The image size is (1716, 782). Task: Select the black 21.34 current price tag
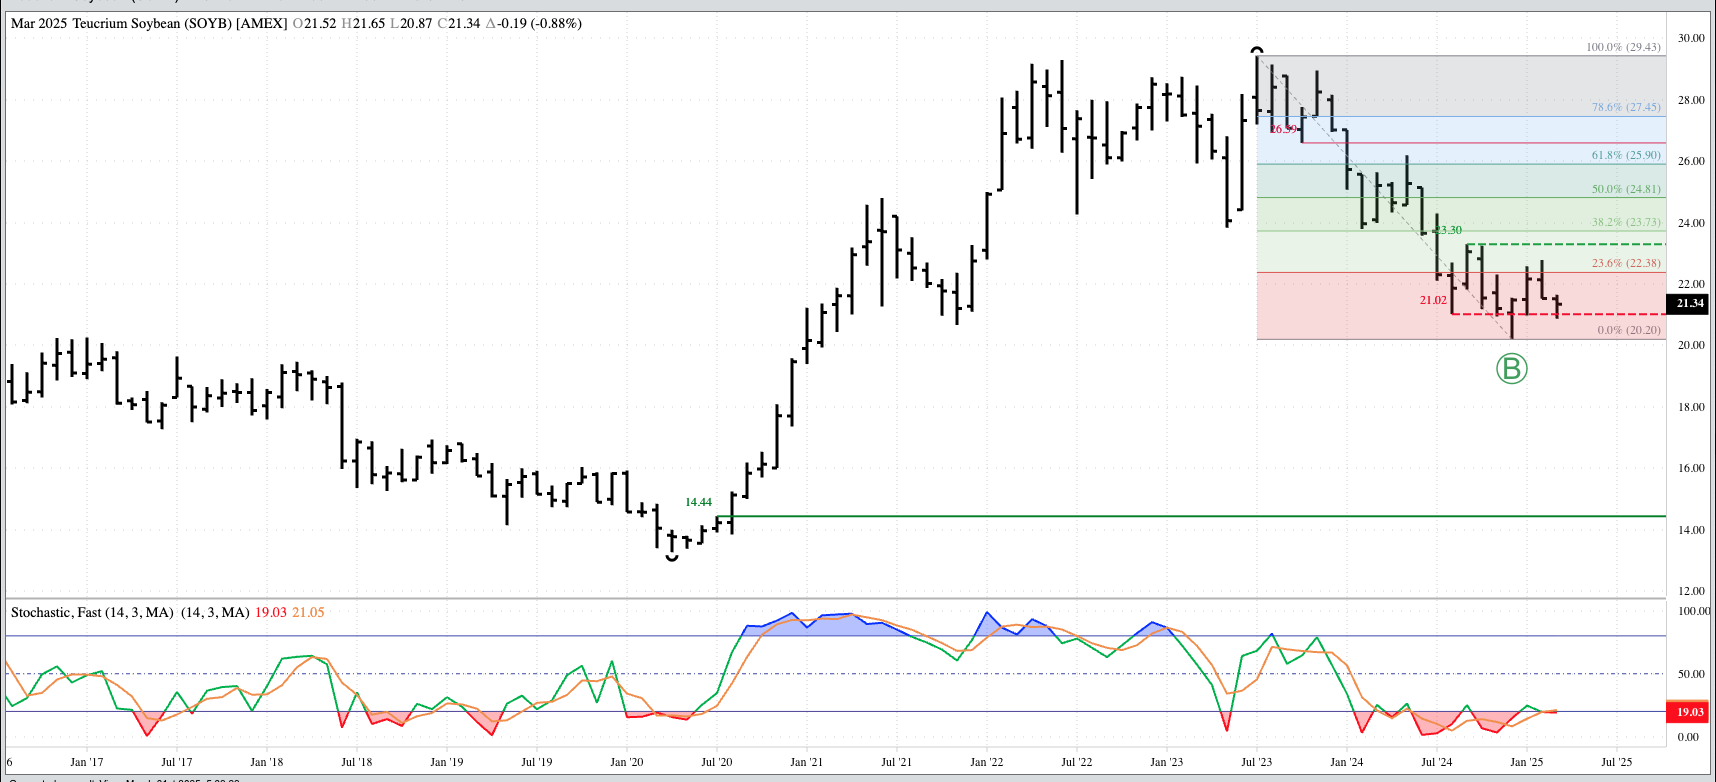click(1689, 303)
